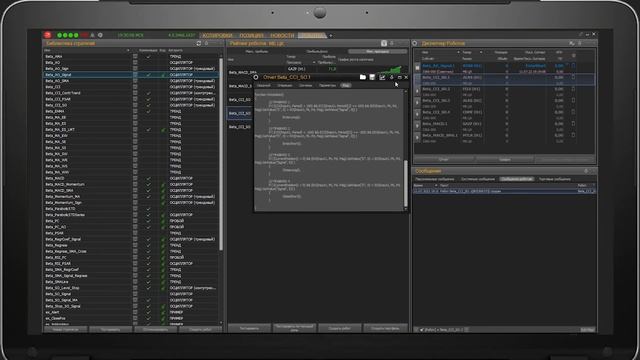640x360 pixels.
Task: Switch to the КОТИРОВКИ tab
Action: 218,36
